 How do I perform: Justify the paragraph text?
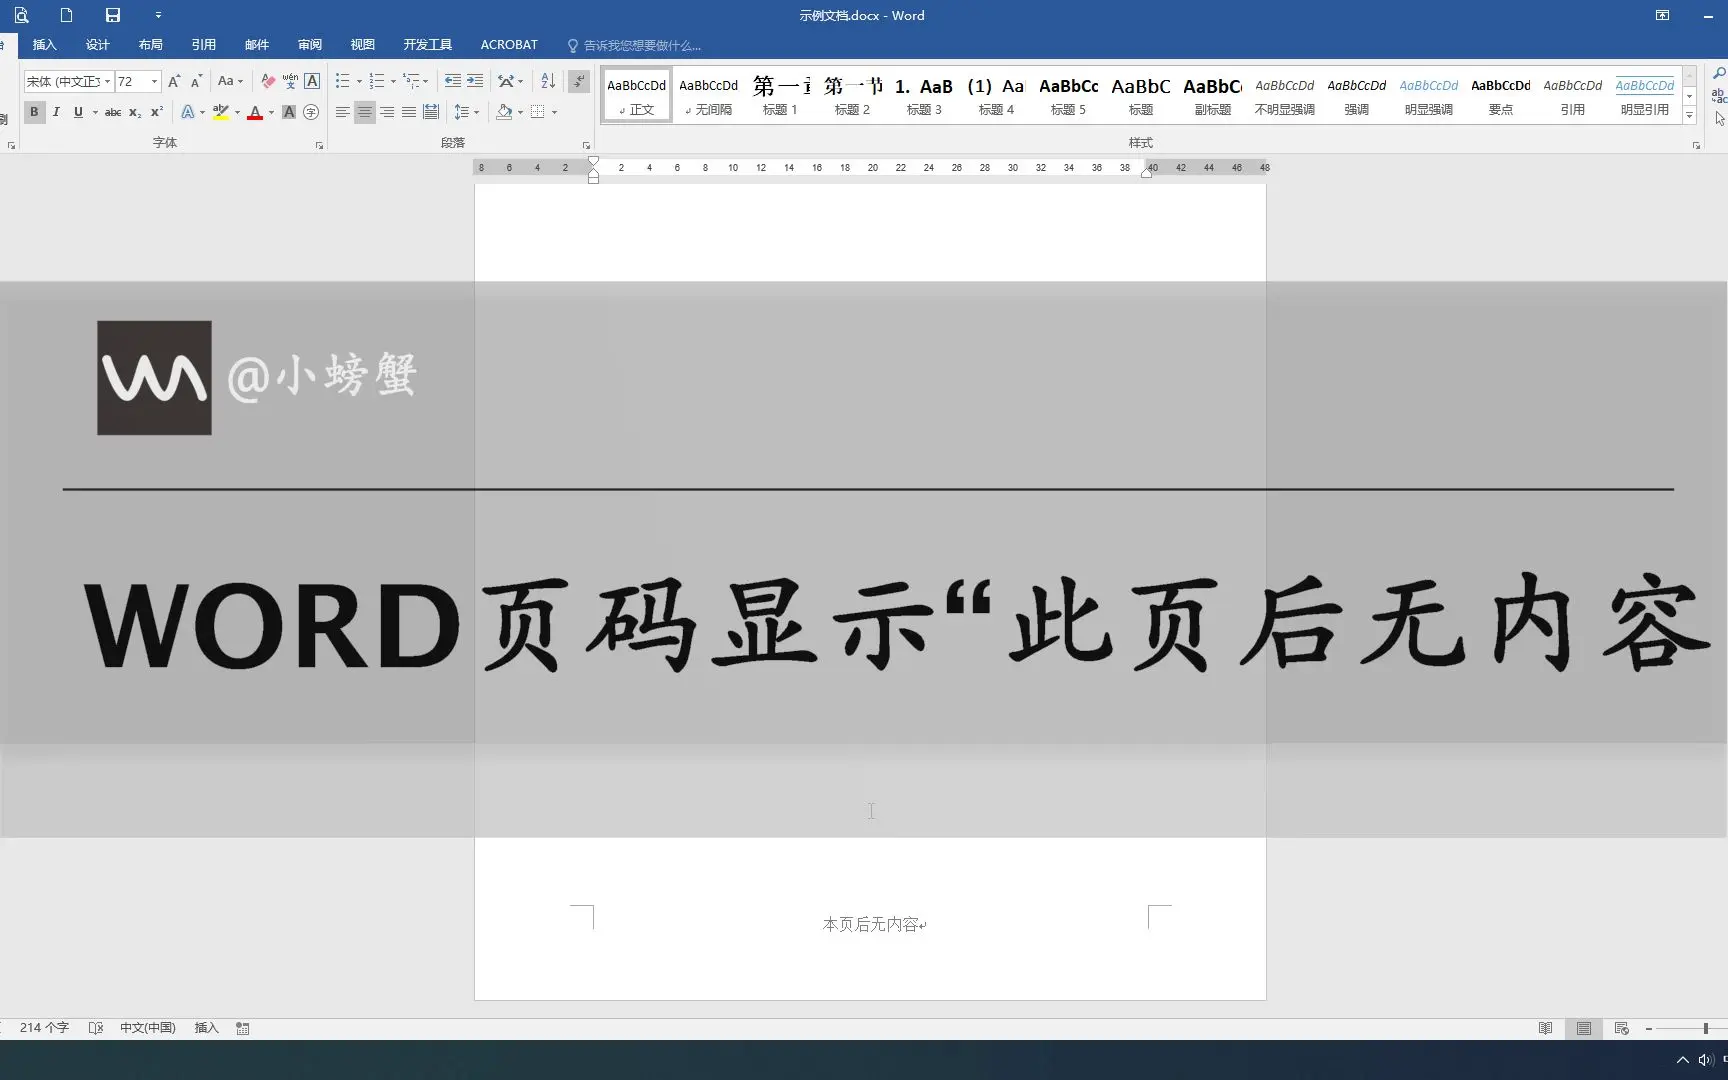[x=409, y=112]
